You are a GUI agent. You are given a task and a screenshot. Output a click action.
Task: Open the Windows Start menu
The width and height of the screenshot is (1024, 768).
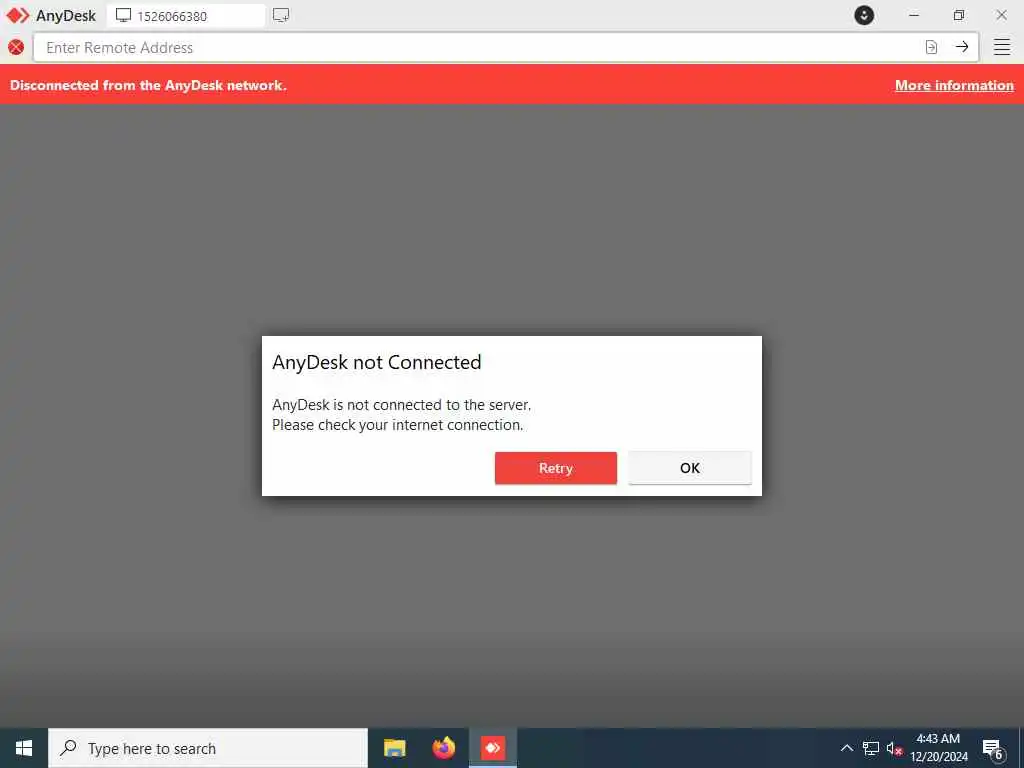(x=24, y=748)
